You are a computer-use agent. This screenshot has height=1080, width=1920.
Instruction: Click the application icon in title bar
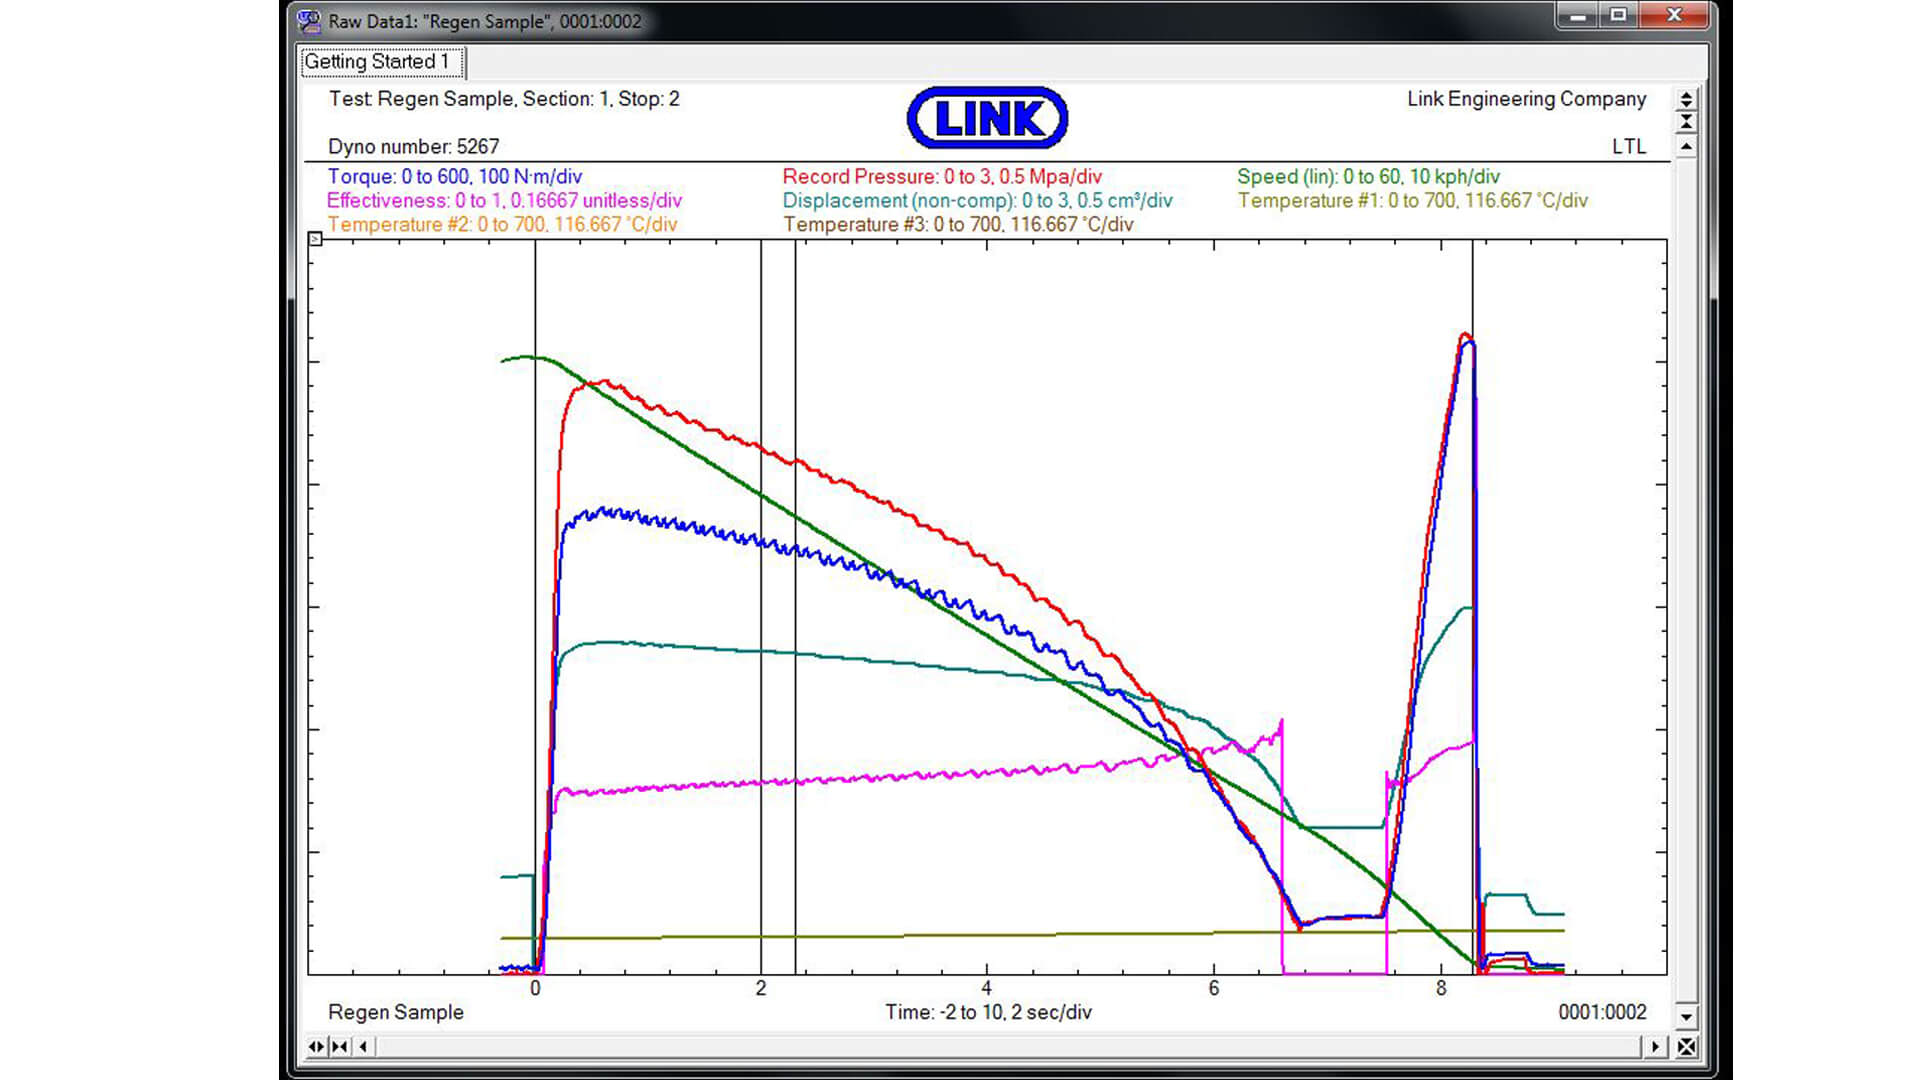pos(310,21)
